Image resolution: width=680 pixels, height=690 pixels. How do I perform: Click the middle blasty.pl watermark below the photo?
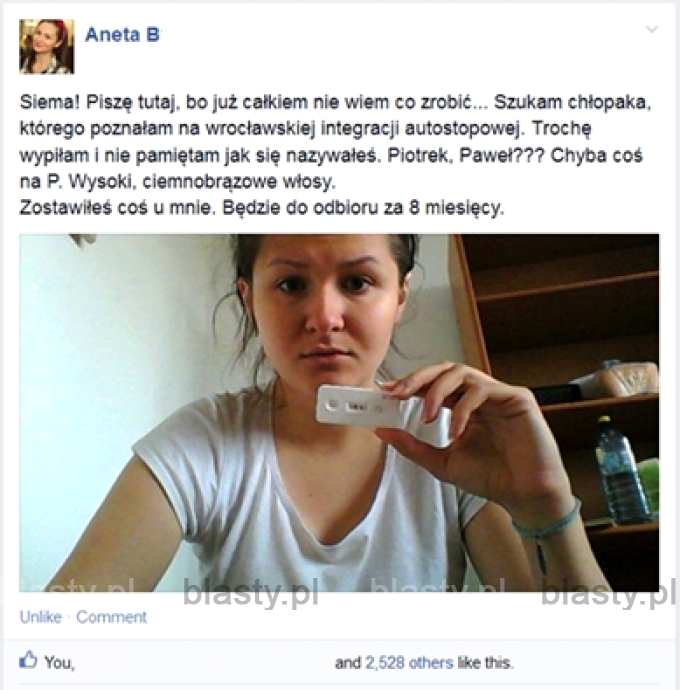coord(438,592)
